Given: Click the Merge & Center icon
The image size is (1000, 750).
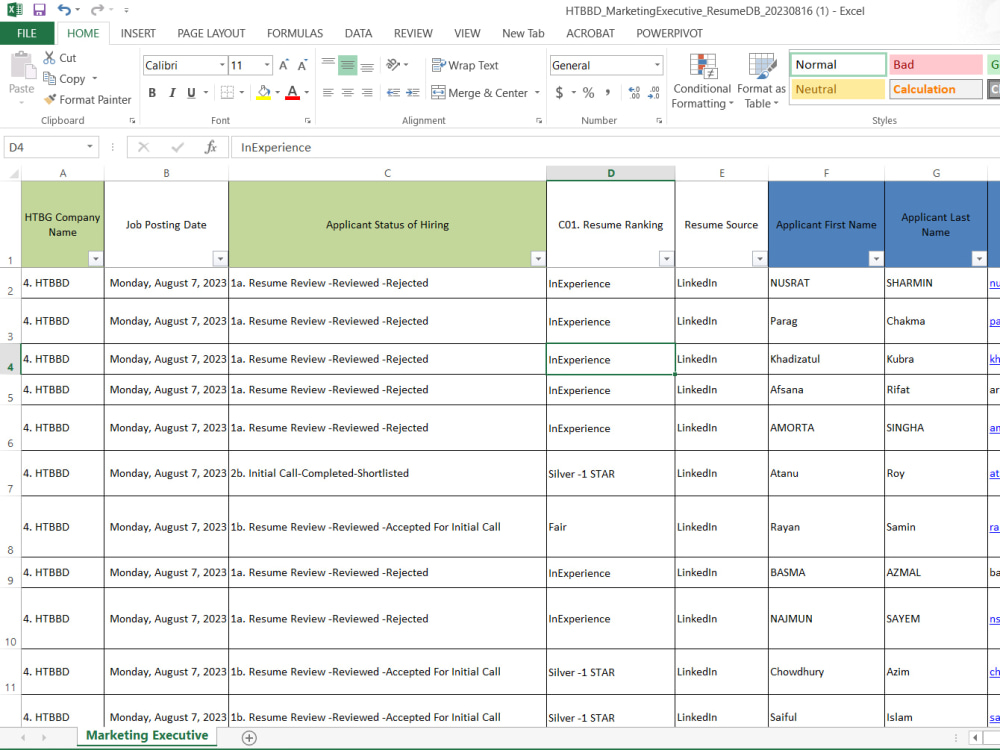Looking at the screenshot, I should pyautogui.click(x=438, y=92).
